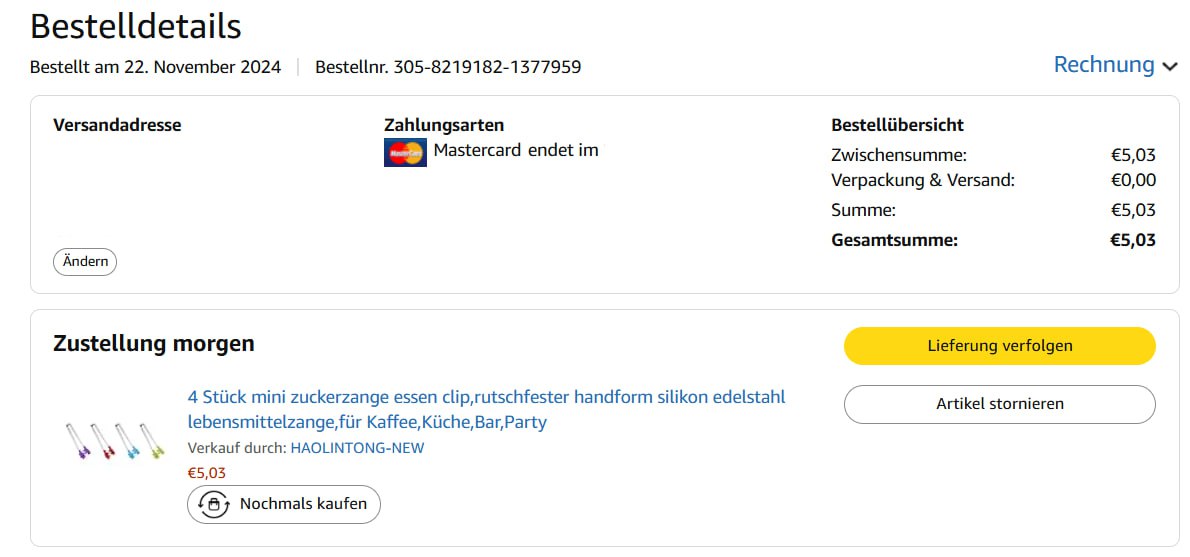The image size is (1190, 557).
Task: Click the Mastercard endet im text
Action: (516, 151)
